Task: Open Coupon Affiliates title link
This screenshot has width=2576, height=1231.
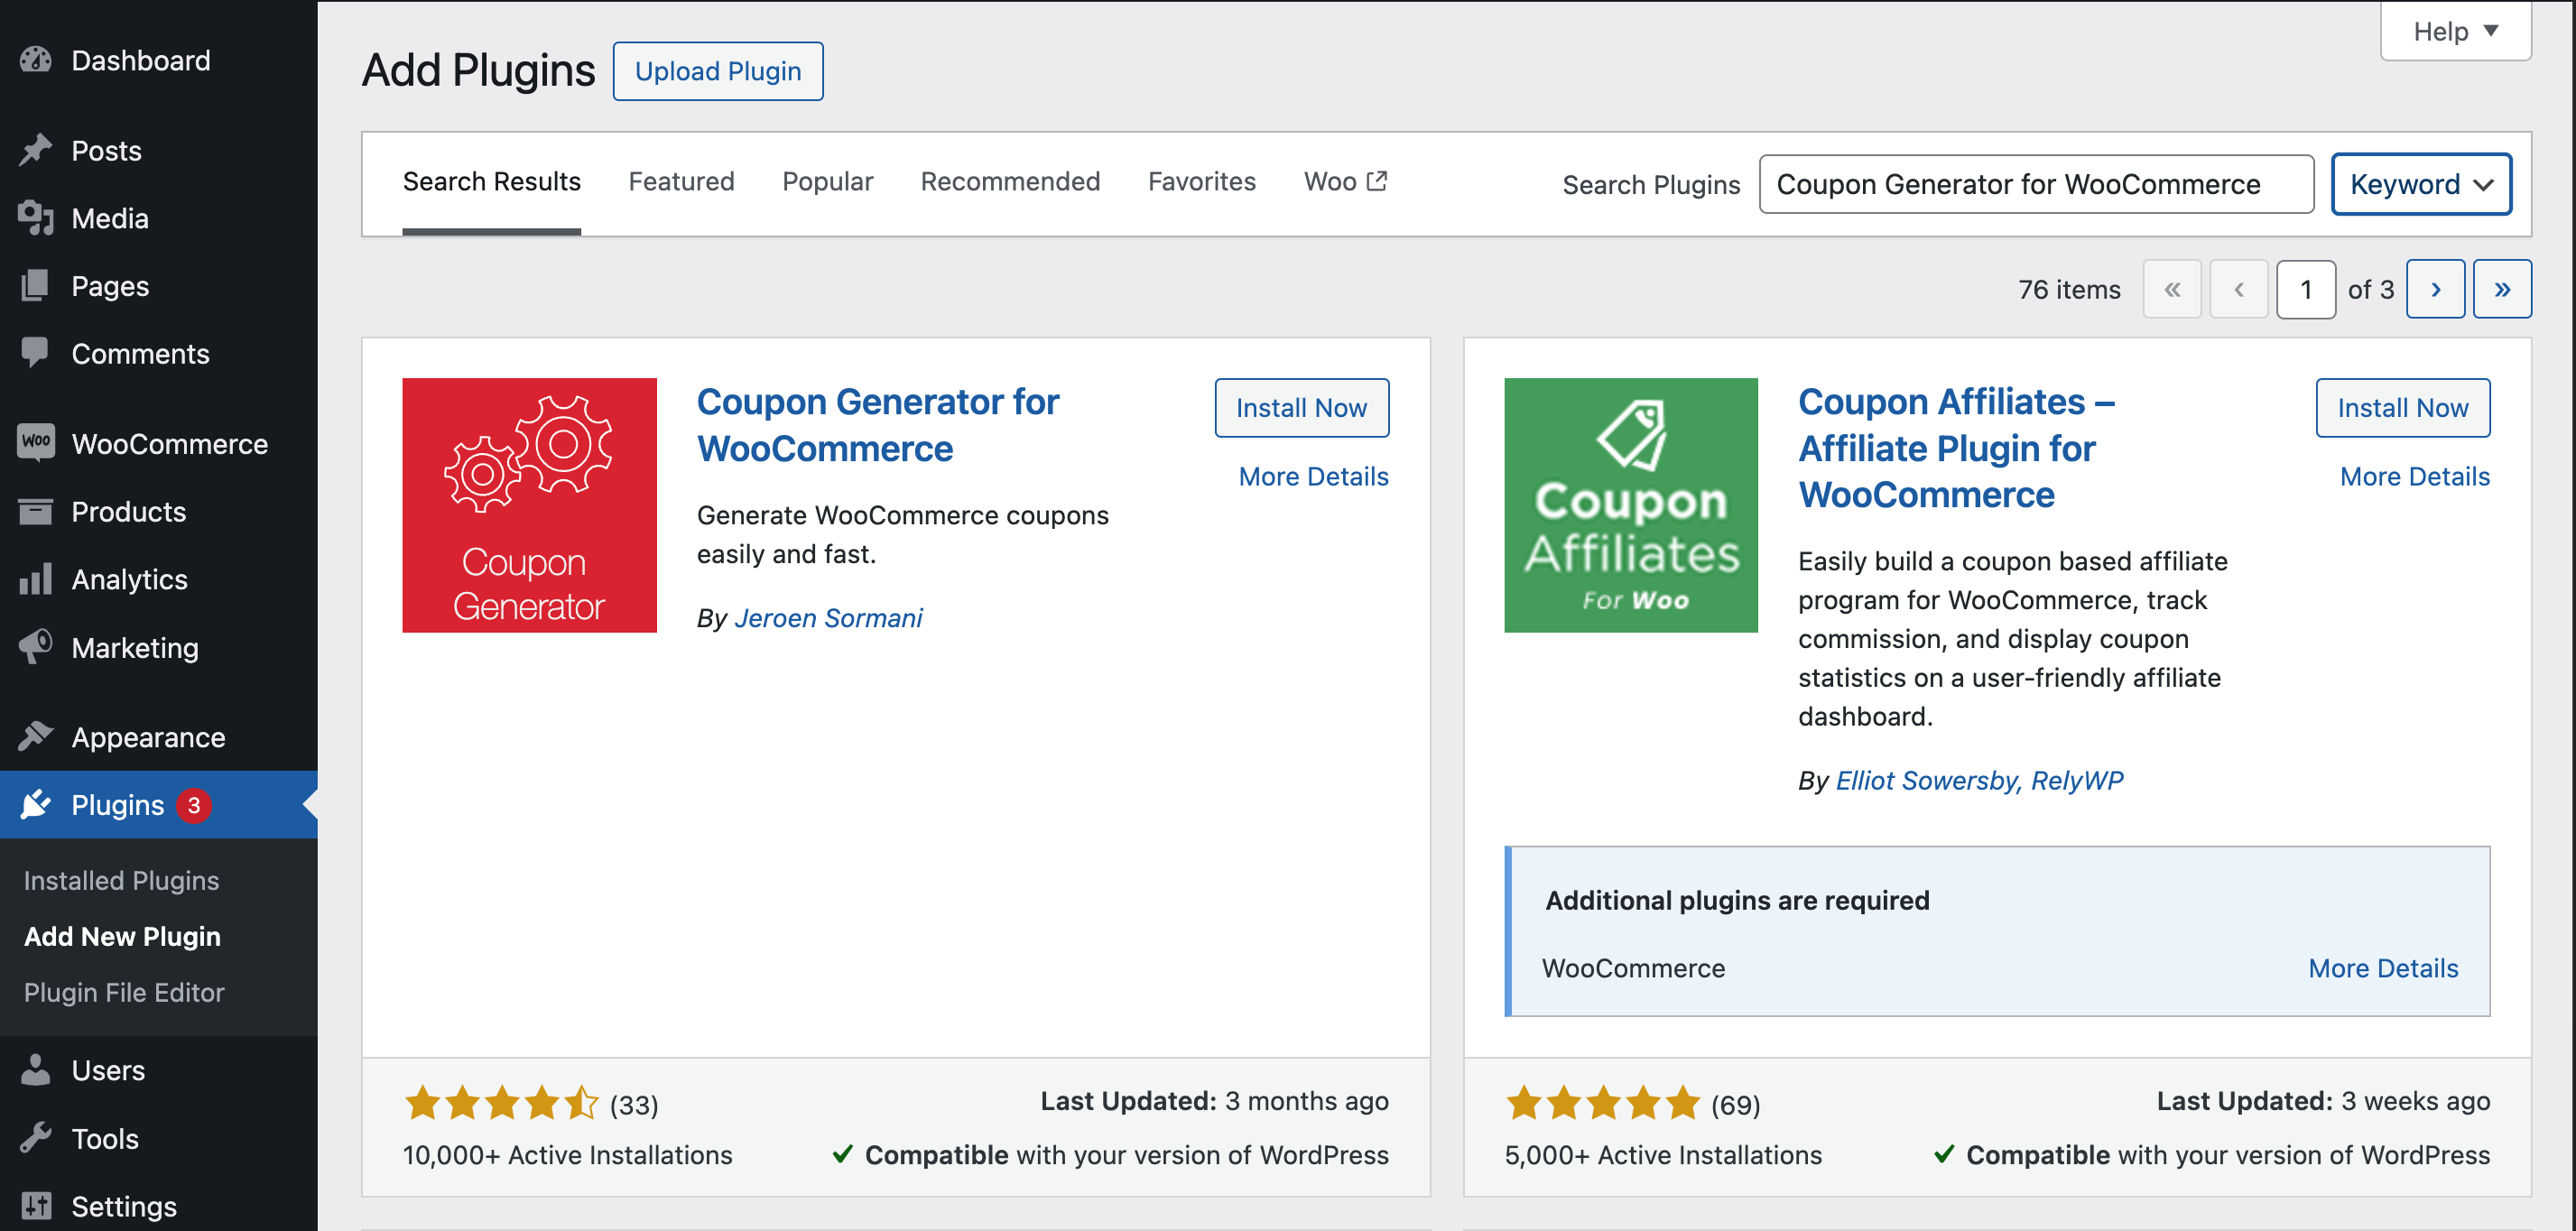Action: (1956, 448)
